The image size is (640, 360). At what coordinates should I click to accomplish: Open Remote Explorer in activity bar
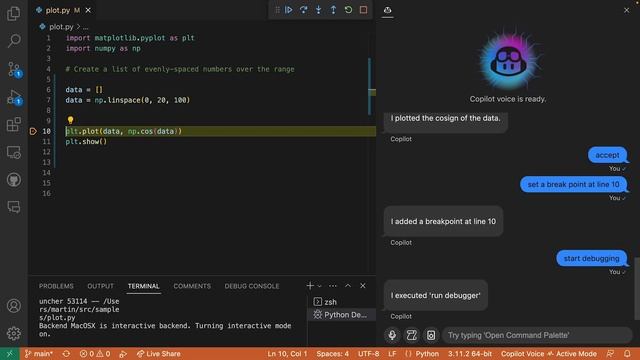click(x=13, y=152)
